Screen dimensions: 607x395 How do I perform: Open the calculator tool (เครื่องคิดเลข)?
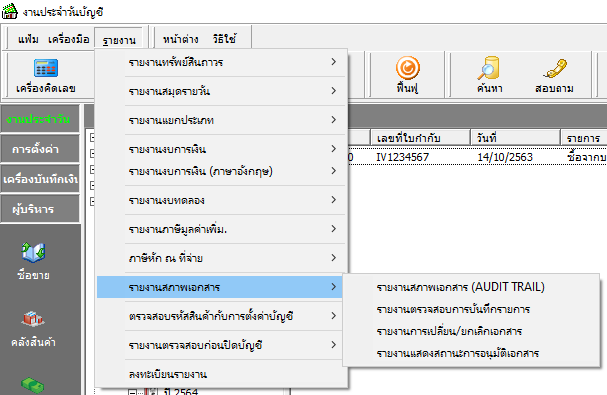click(x=46, y=76)
